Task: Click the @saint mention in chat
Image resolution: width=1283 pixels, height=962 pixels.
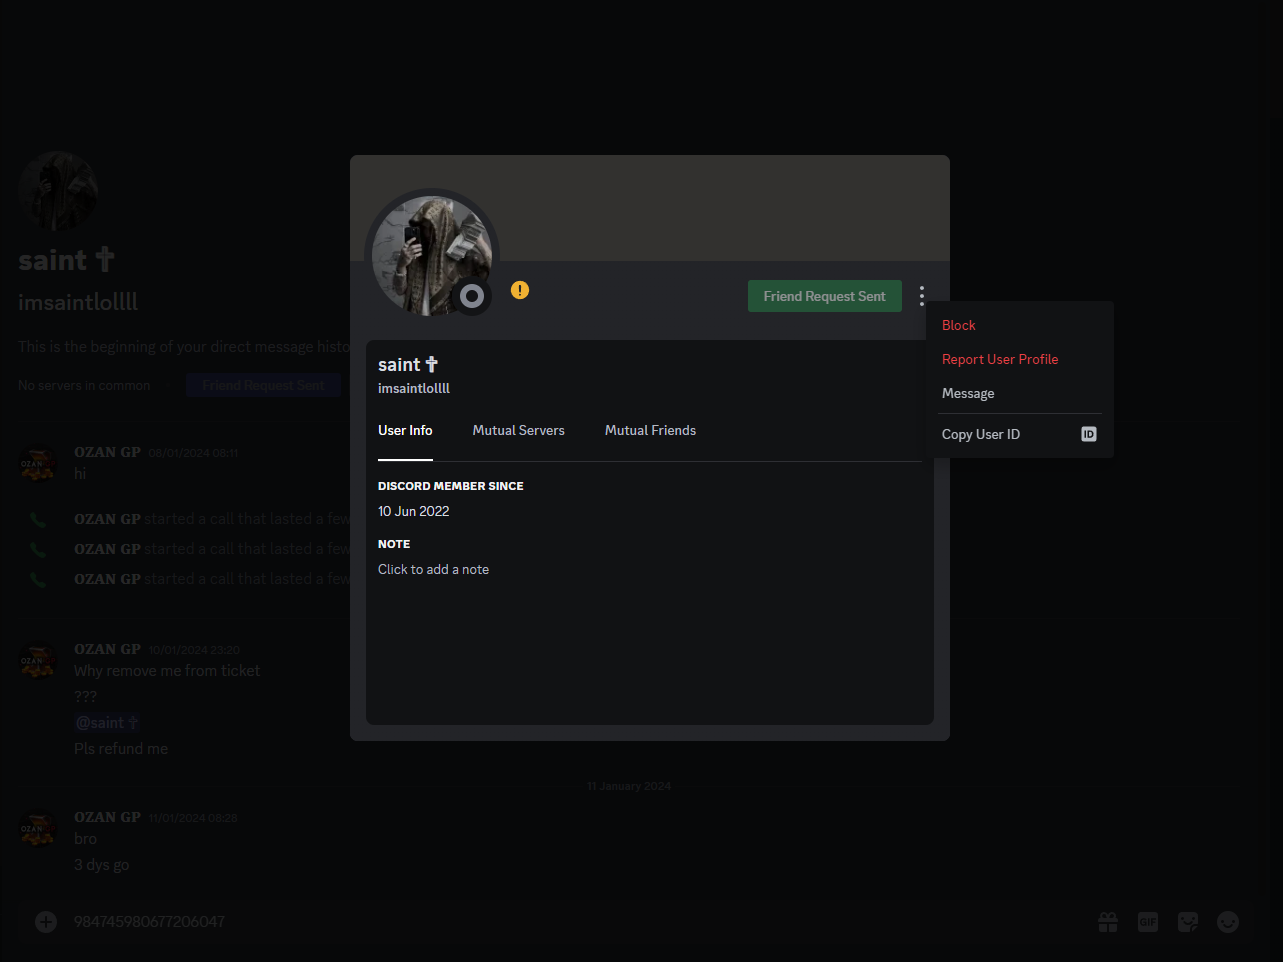Action: [106, 723]
